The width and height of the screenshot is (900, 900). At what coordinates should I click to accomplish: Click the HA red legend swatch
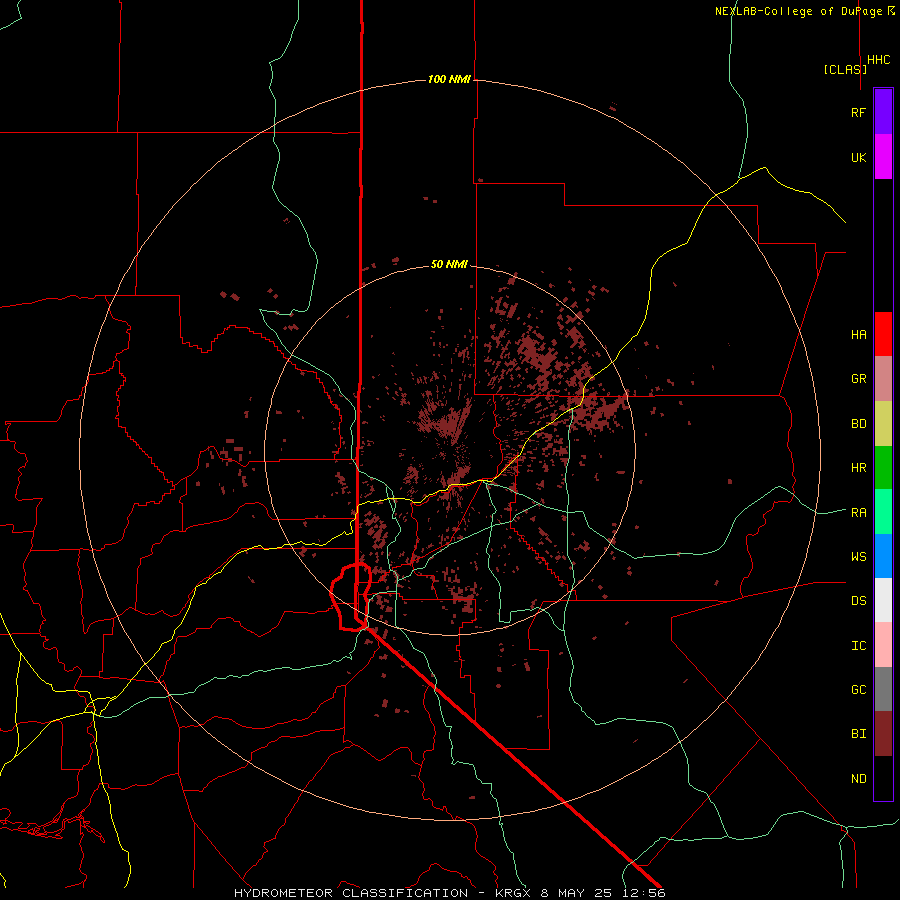tap(883, 334)
